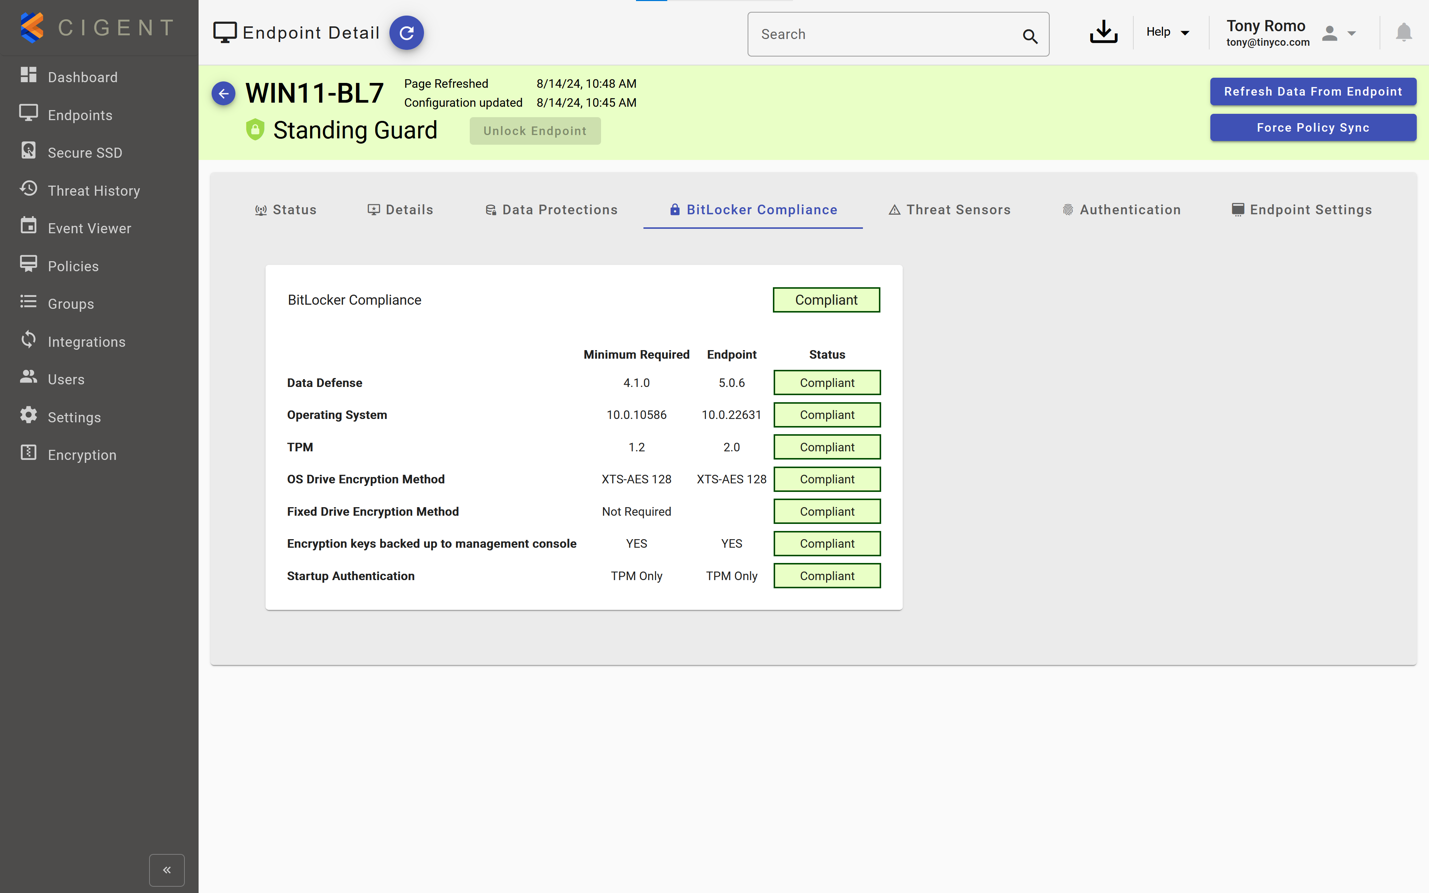Click the Settings gear icon
This screenshot has height=893, width=1429.
click(28, 415)
